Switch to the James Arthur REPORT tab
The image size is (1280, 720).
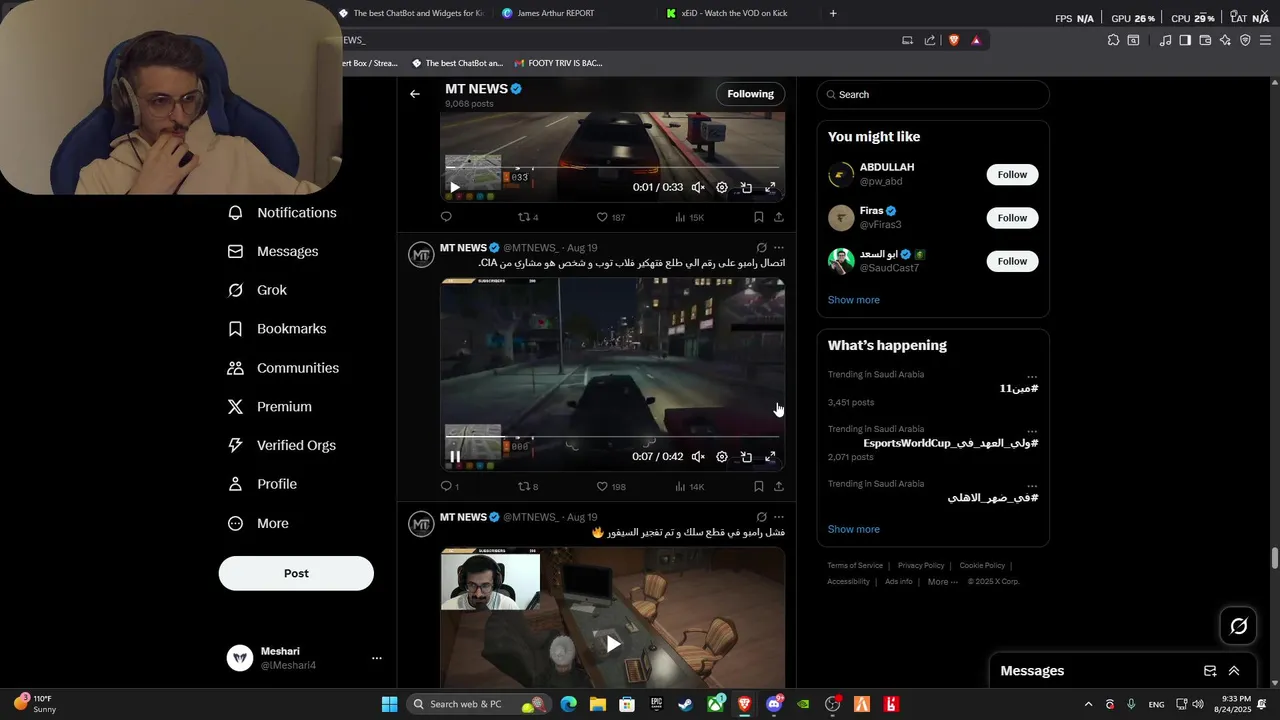click(573, 13)
